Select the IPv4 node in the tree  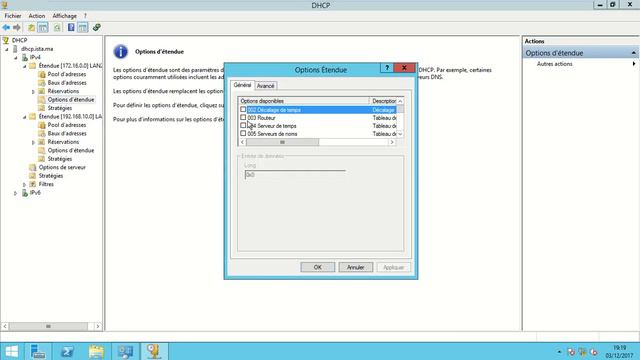click(35, 57)
